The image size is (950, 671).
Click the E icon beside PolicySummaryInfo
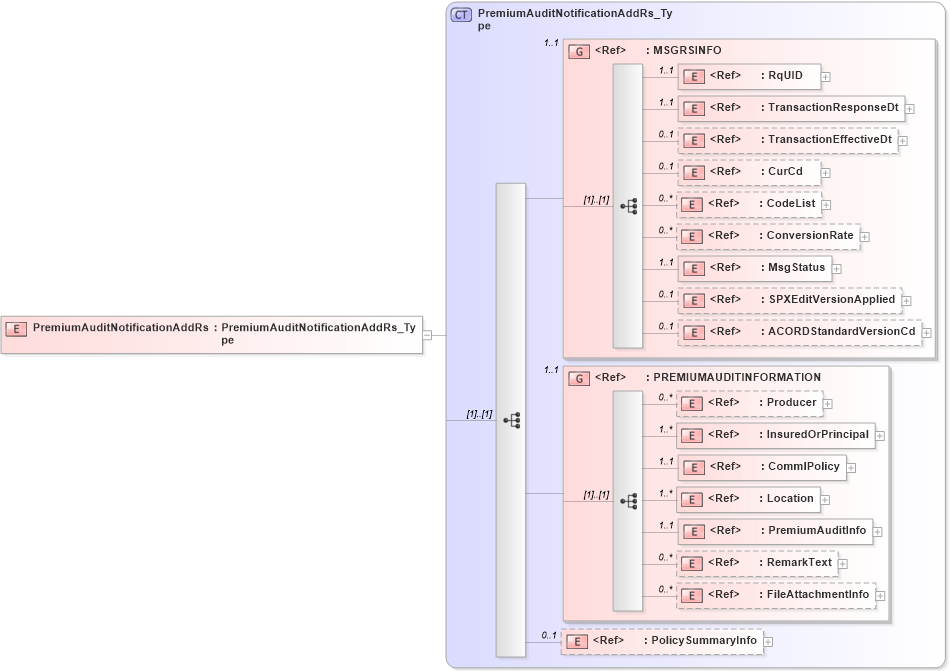pos(575,641)
